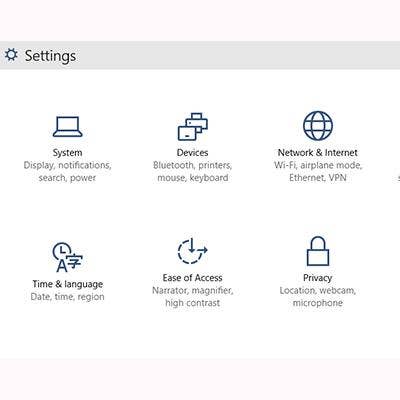Choose the Time & language label
Screen dimensions: 400x400
[x=67, y=284]
